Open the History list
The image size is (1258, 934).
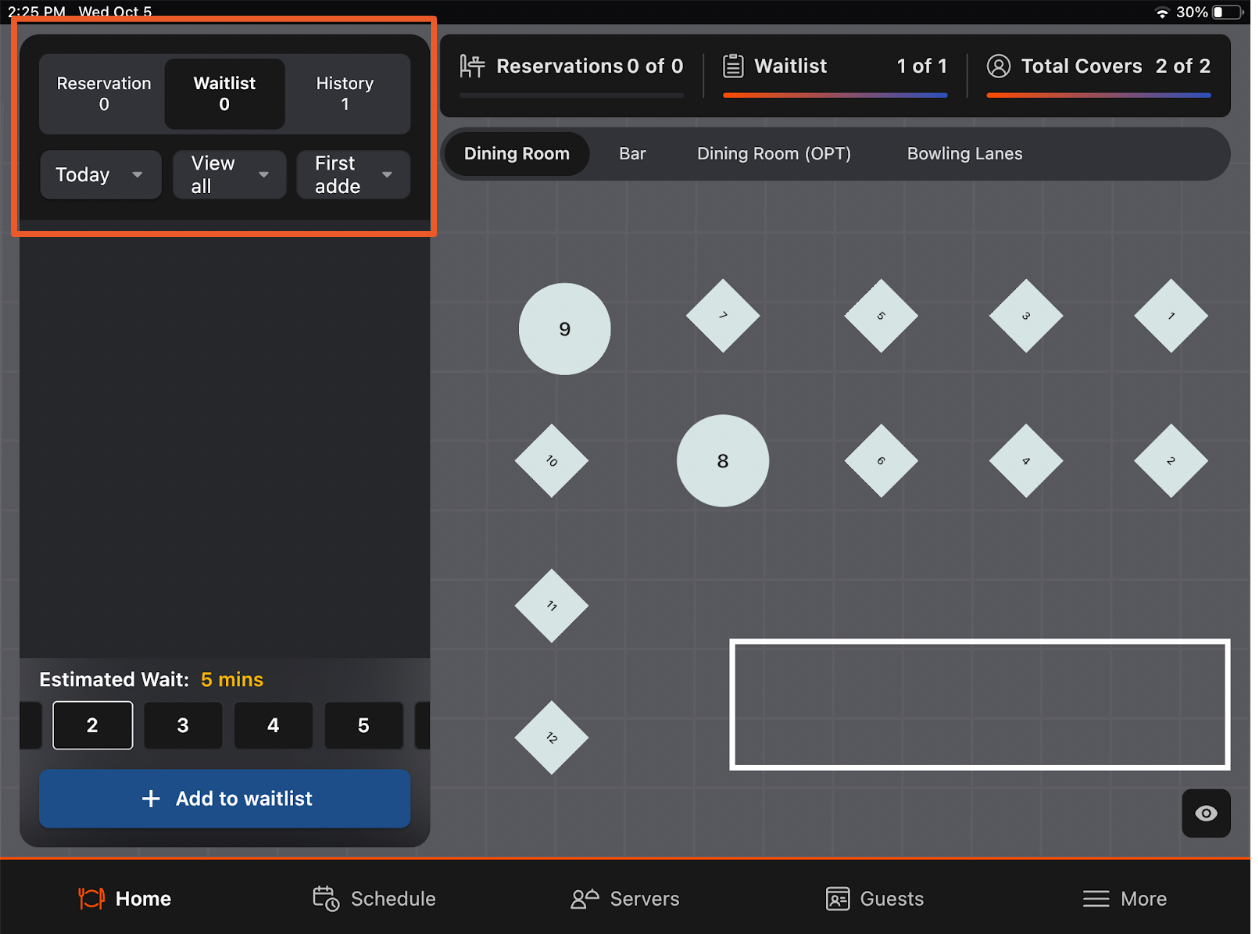345,93
